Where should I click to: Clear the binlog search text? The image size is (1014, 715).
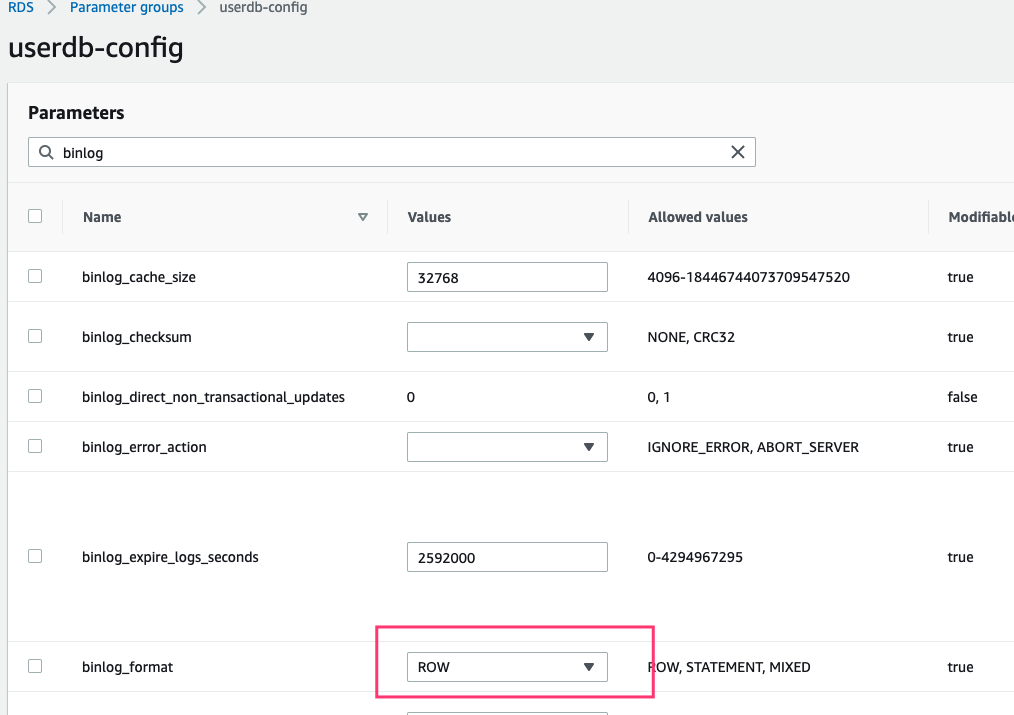(x=738, y=152)
